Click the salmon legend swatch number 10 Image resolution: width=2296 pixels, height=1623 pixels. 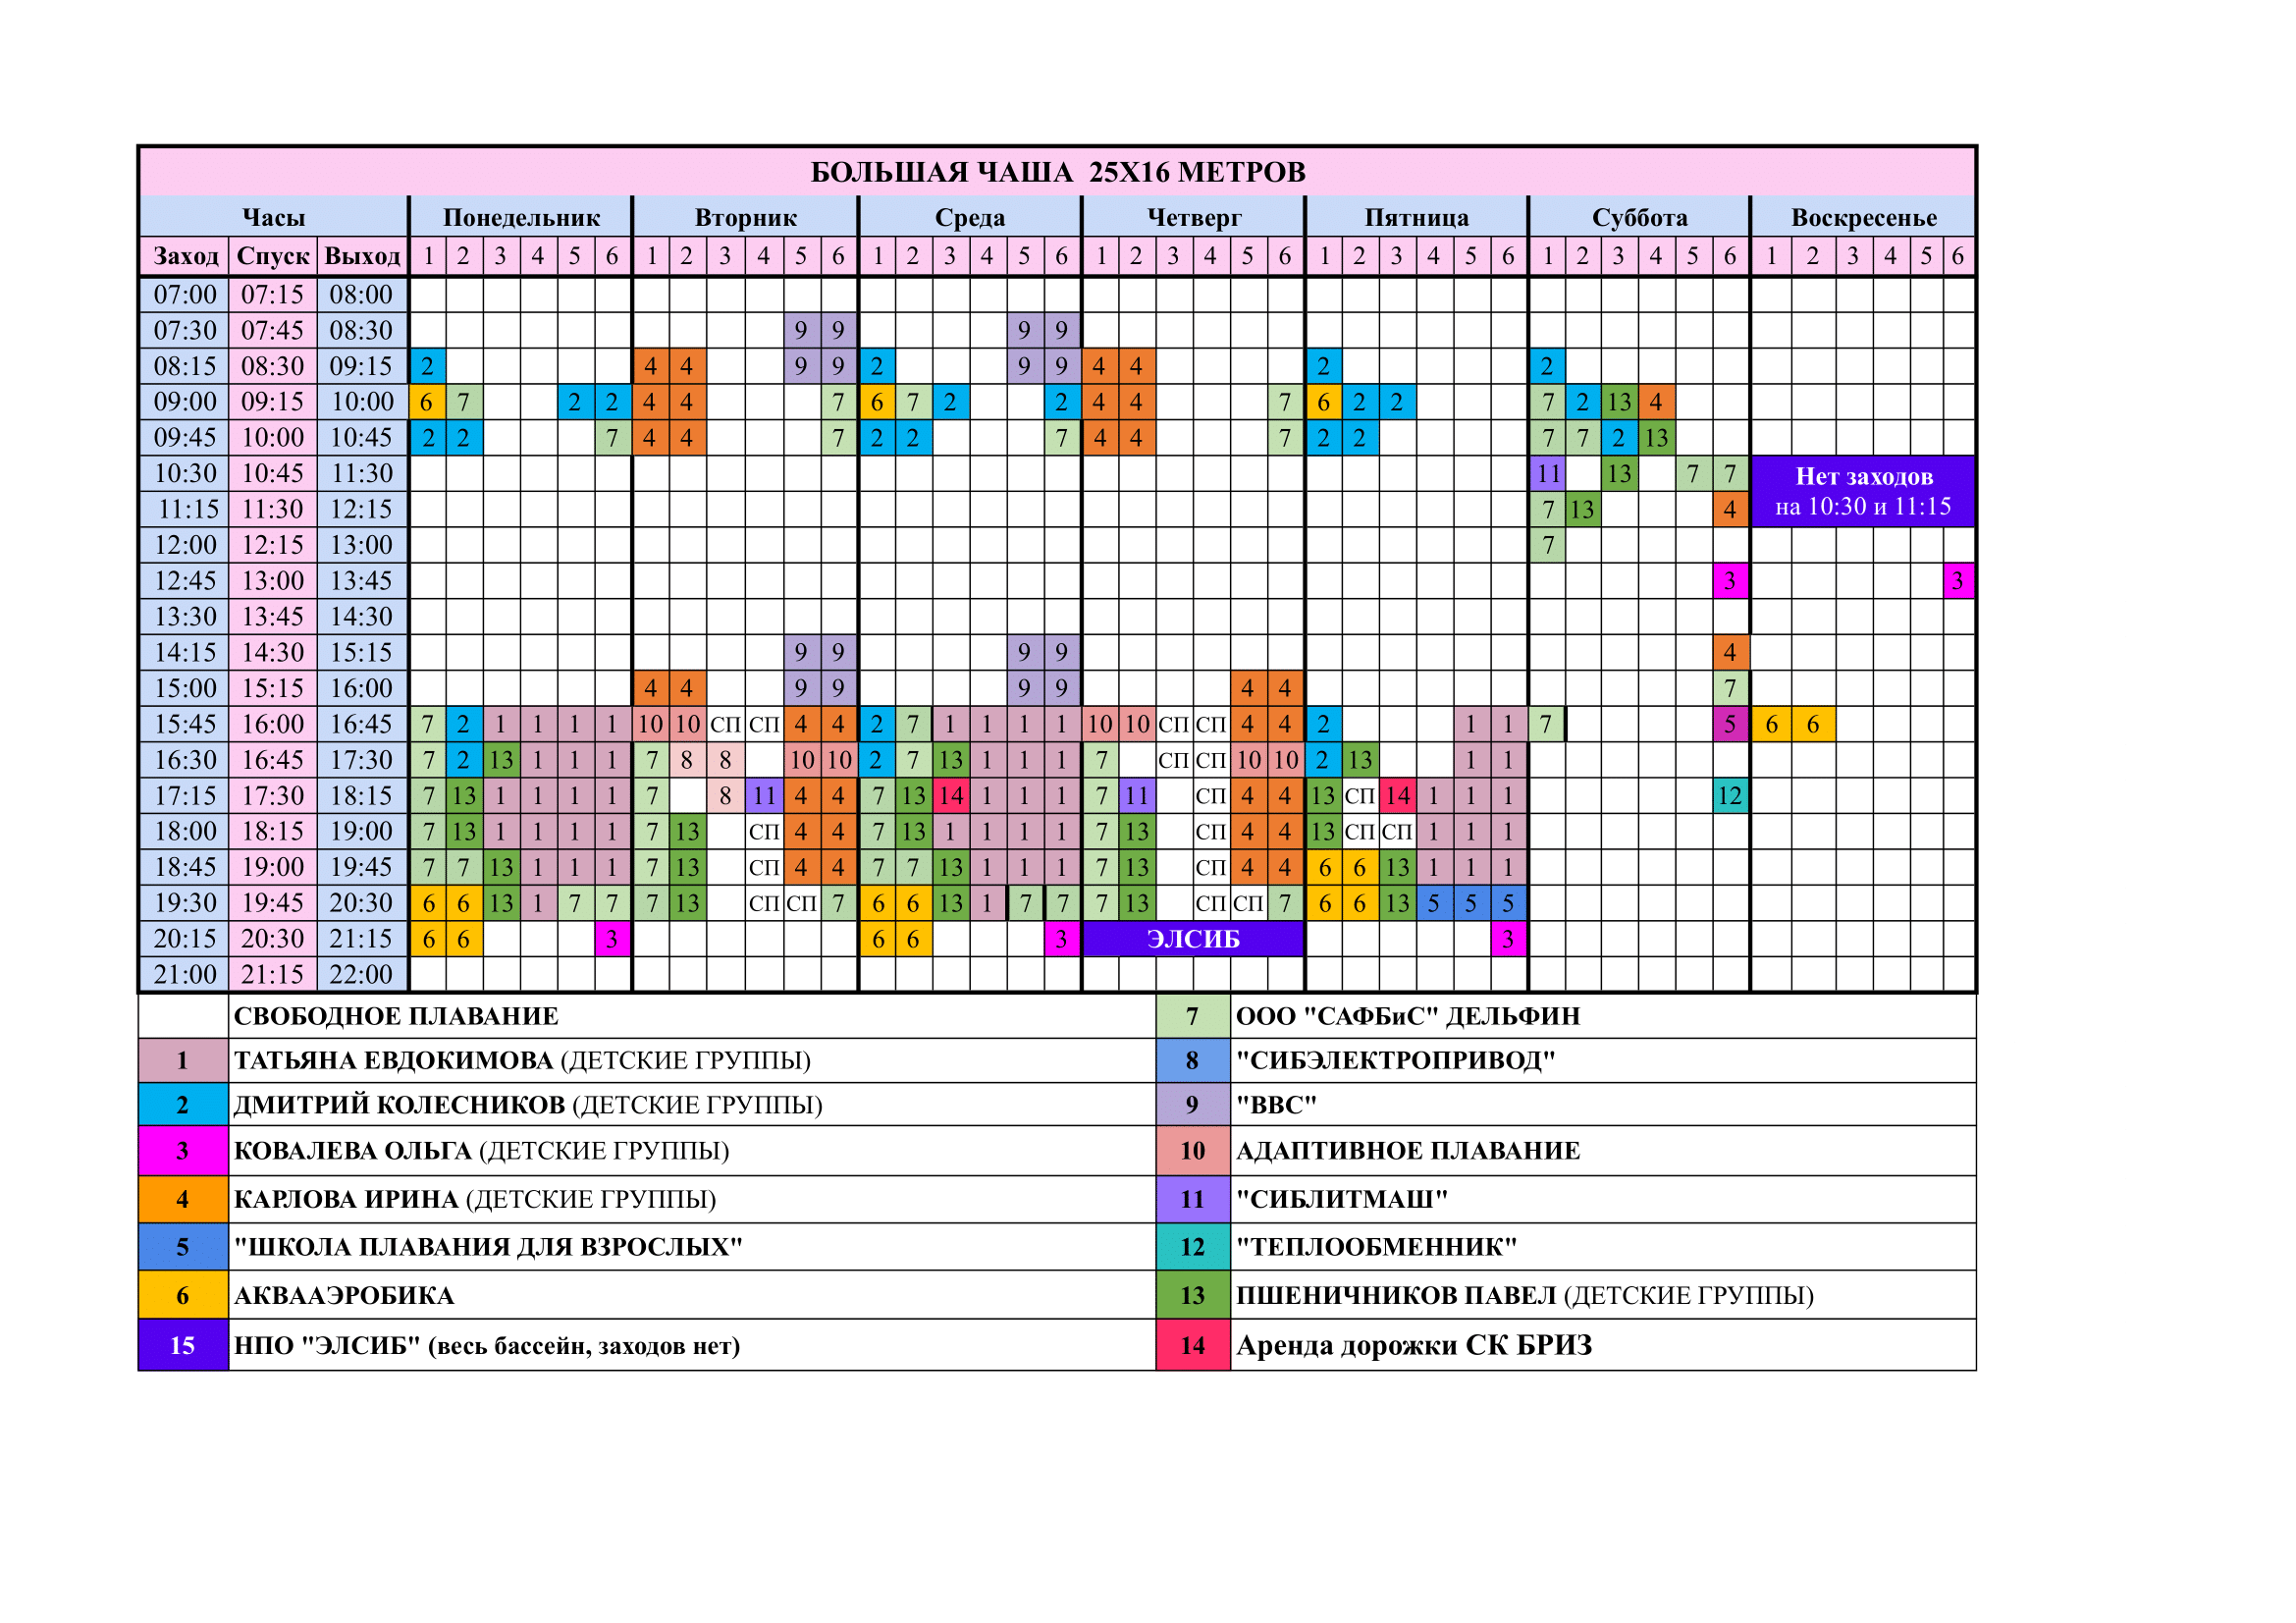click(x=1192, y=1150)
